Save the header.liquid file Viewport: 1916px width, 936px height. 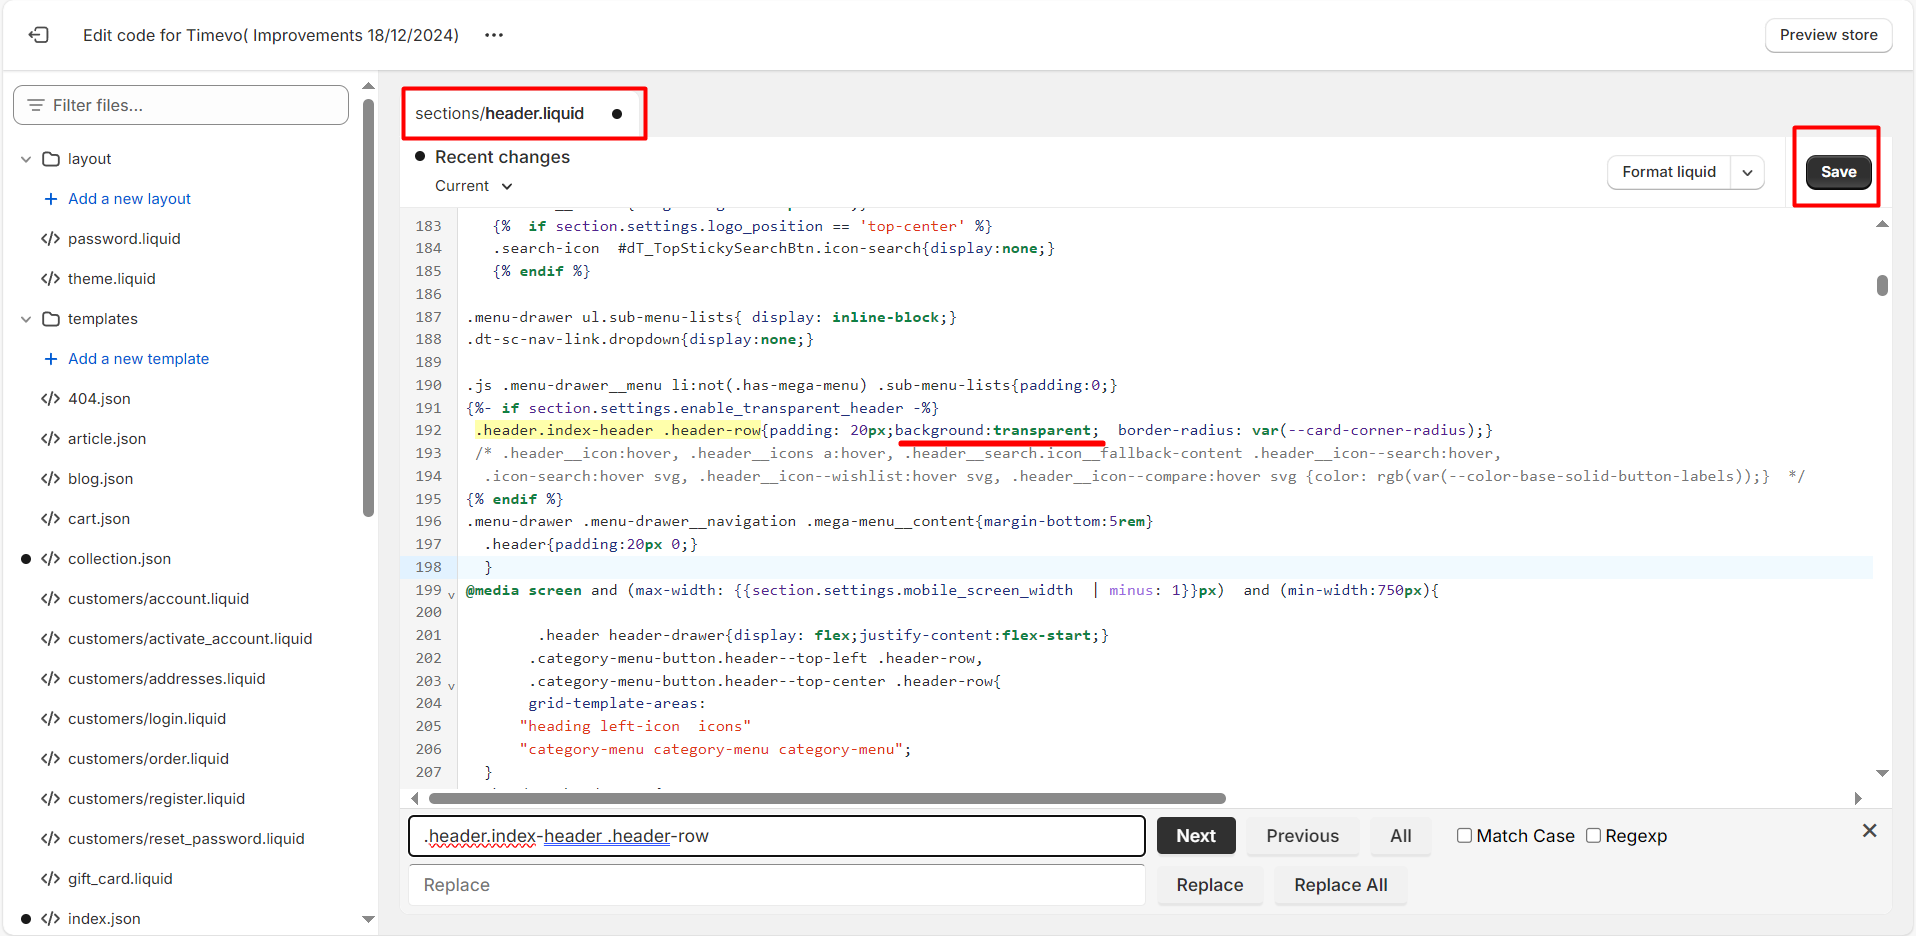pyautogui.click(x=1838, y=172)
